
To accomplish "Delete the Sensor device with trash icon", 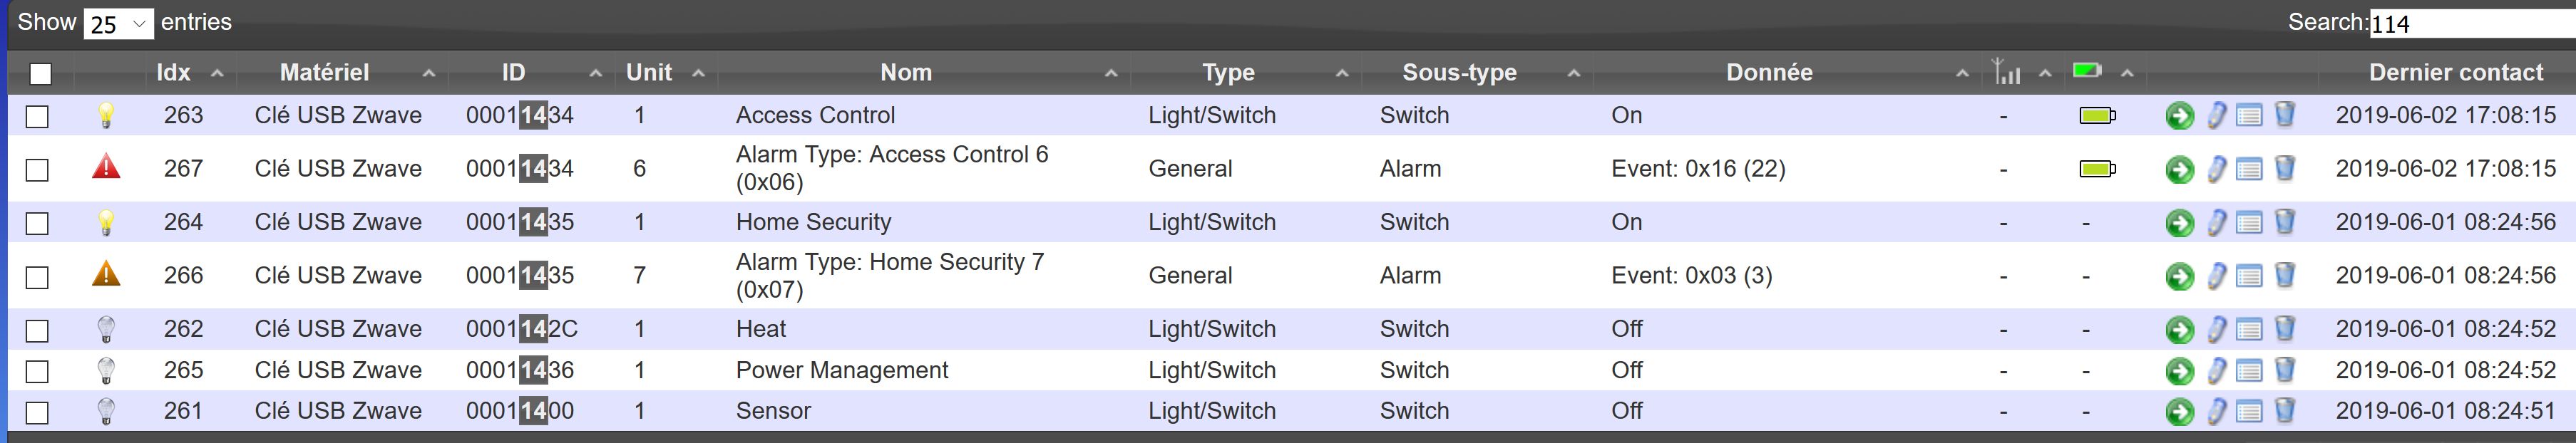I will tap(2284, 410).
